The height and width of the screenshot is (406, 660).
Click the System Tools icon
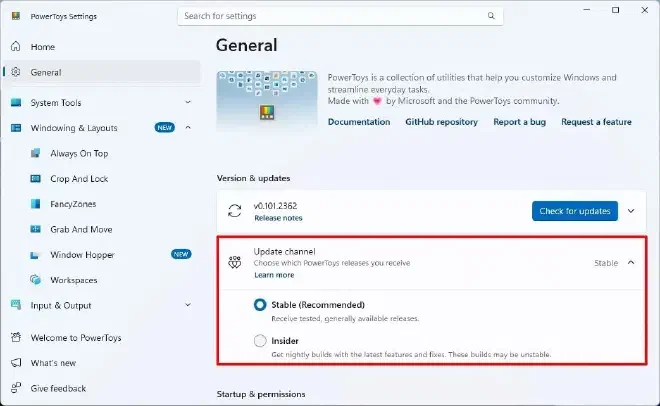coord(16,102)
